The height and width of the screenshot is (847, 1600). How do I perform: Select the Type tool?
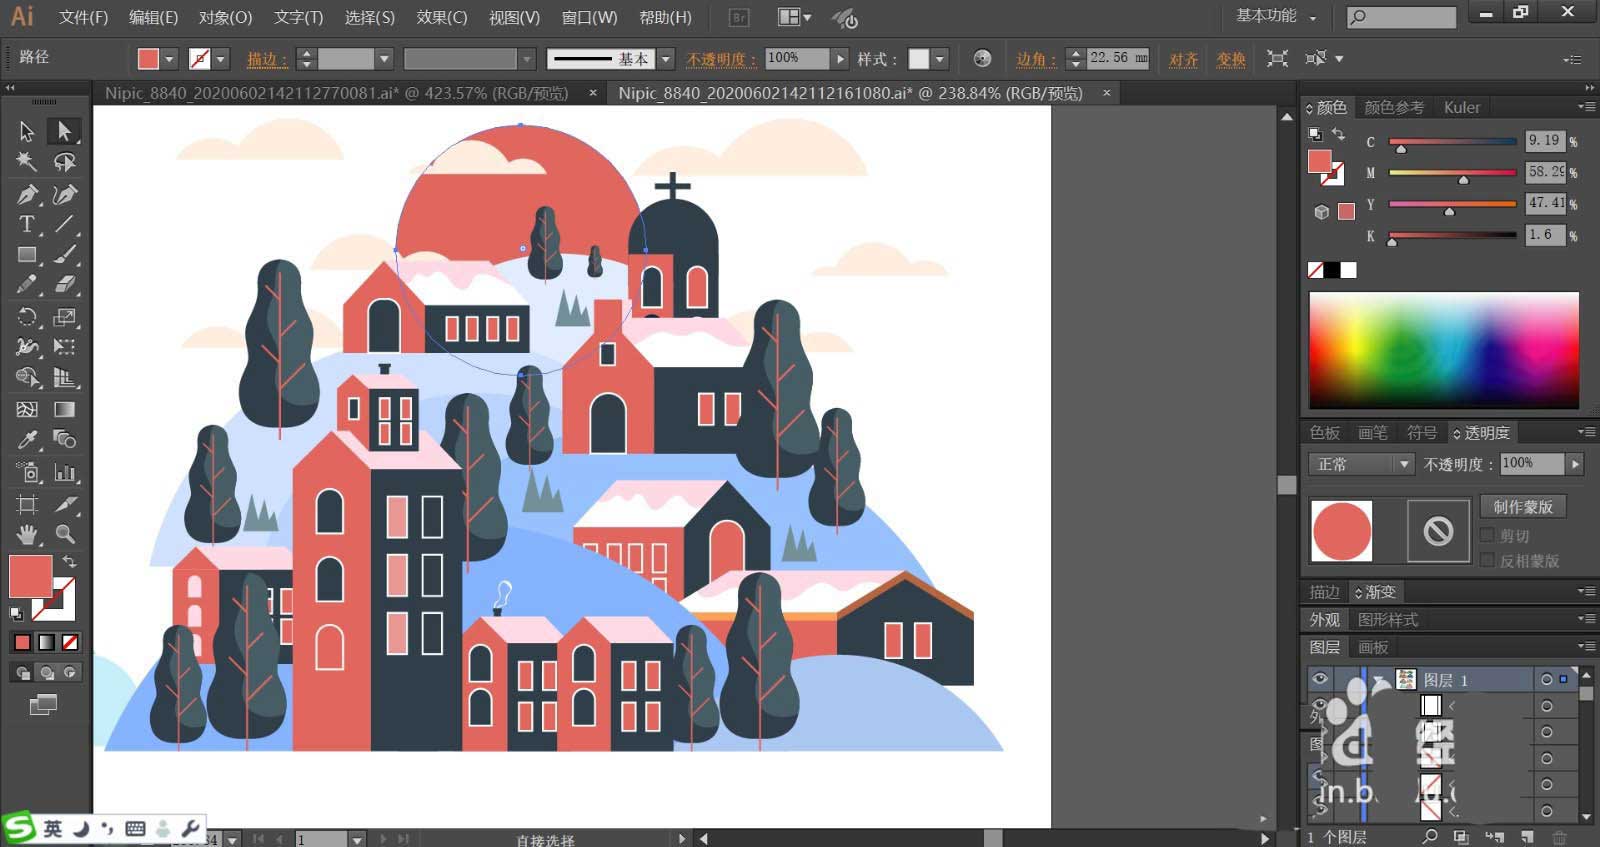[27, 224]
